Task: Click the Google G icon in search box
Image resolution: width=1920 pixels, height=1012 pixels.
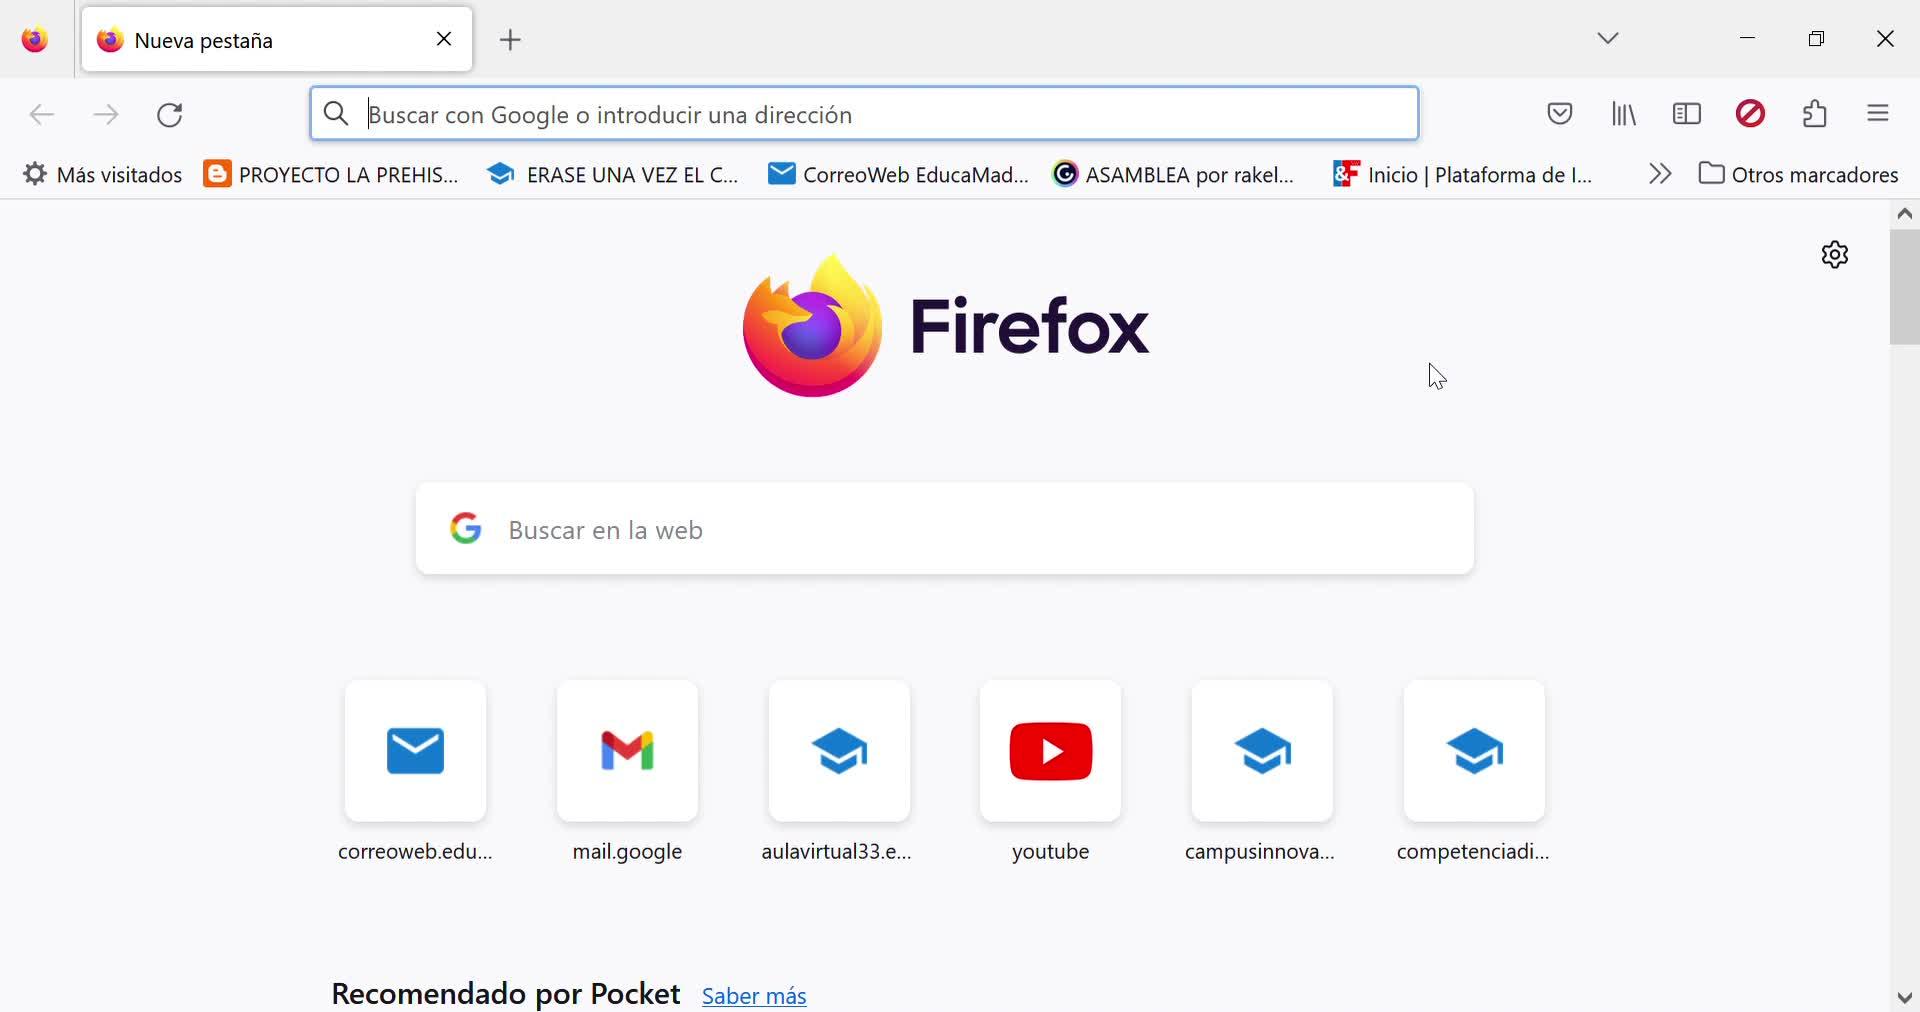Action: [x=466, y=528]
